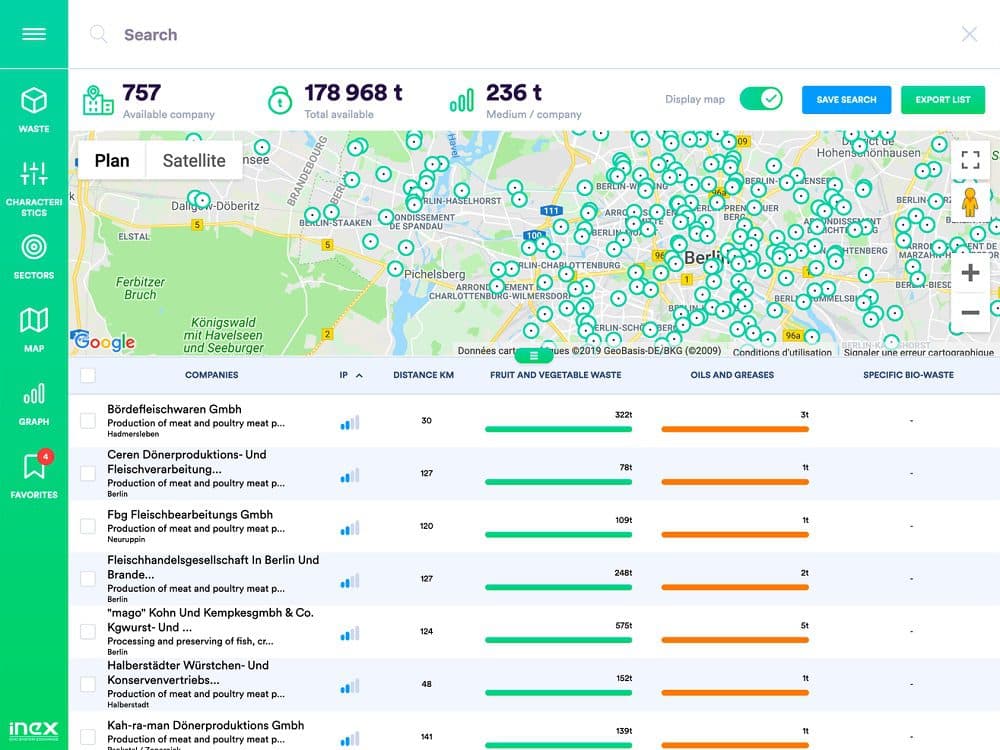Open the Waste section in sidebar
This screenshot has width=1000, height=750.
(x=34, y=108)
